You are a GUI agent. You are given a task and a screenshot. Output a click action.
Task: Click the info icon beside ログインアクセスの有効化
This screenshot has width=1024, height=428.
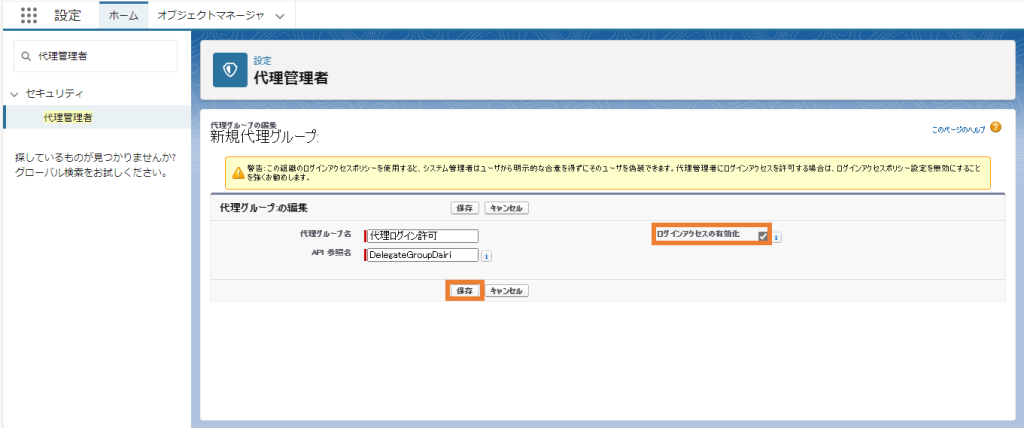(776, 238)
